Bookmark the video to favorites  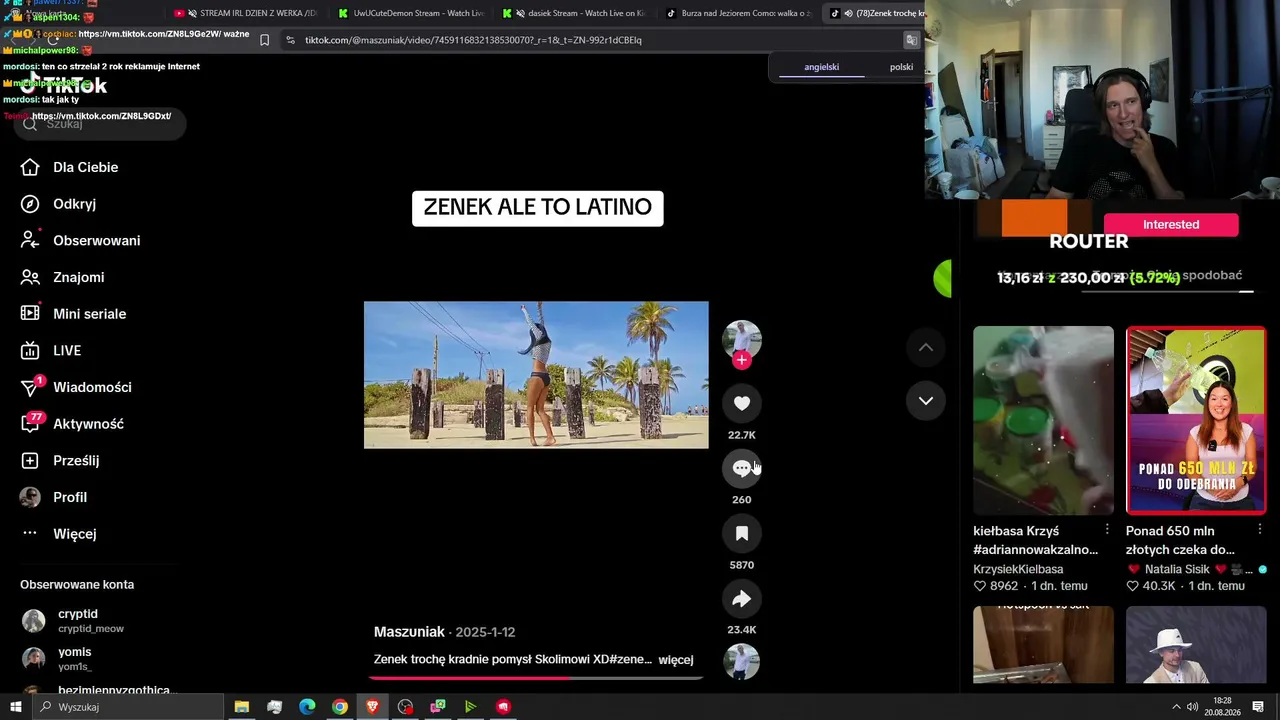742,533
